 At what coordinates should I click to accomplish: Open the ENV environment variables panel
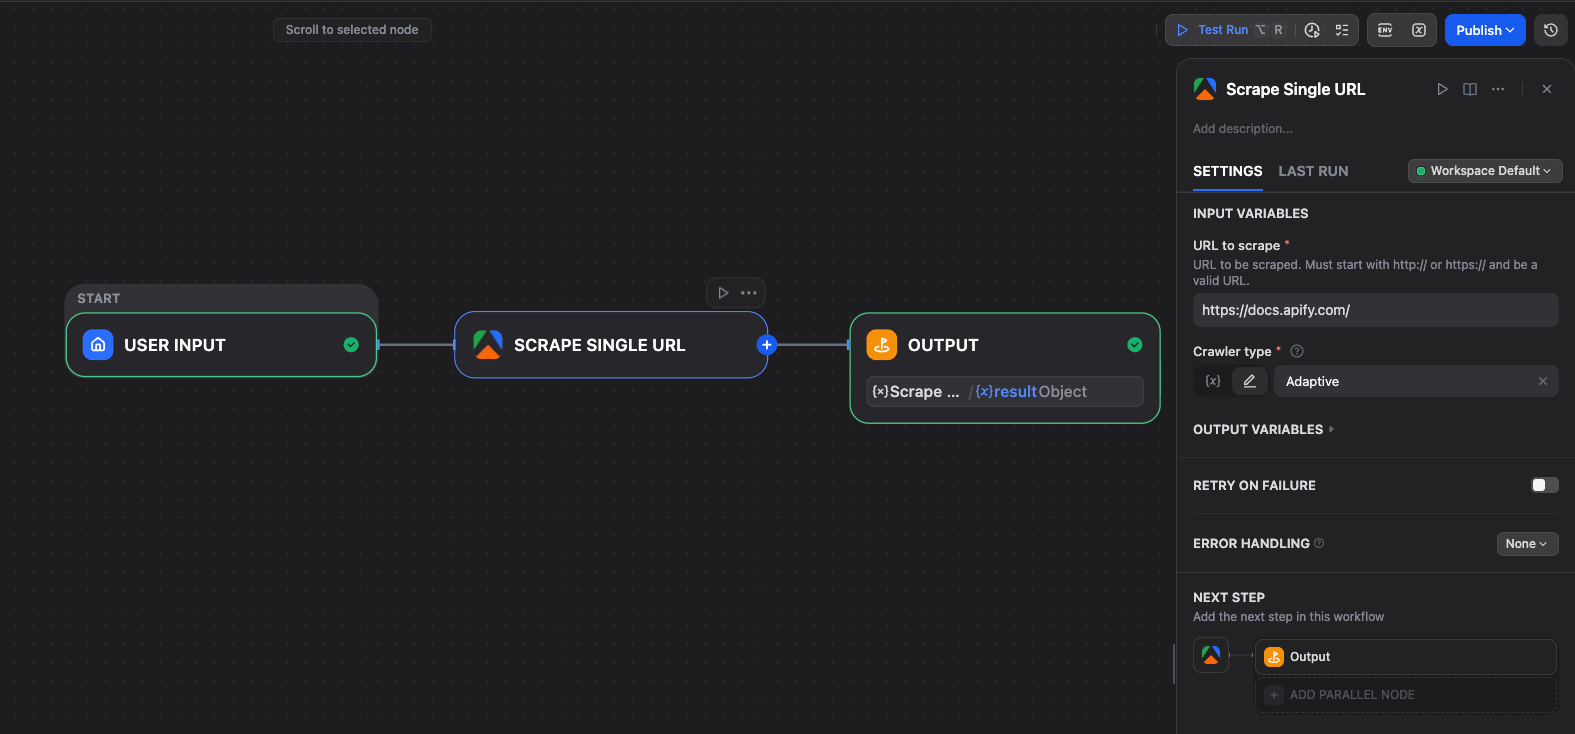1385,30
